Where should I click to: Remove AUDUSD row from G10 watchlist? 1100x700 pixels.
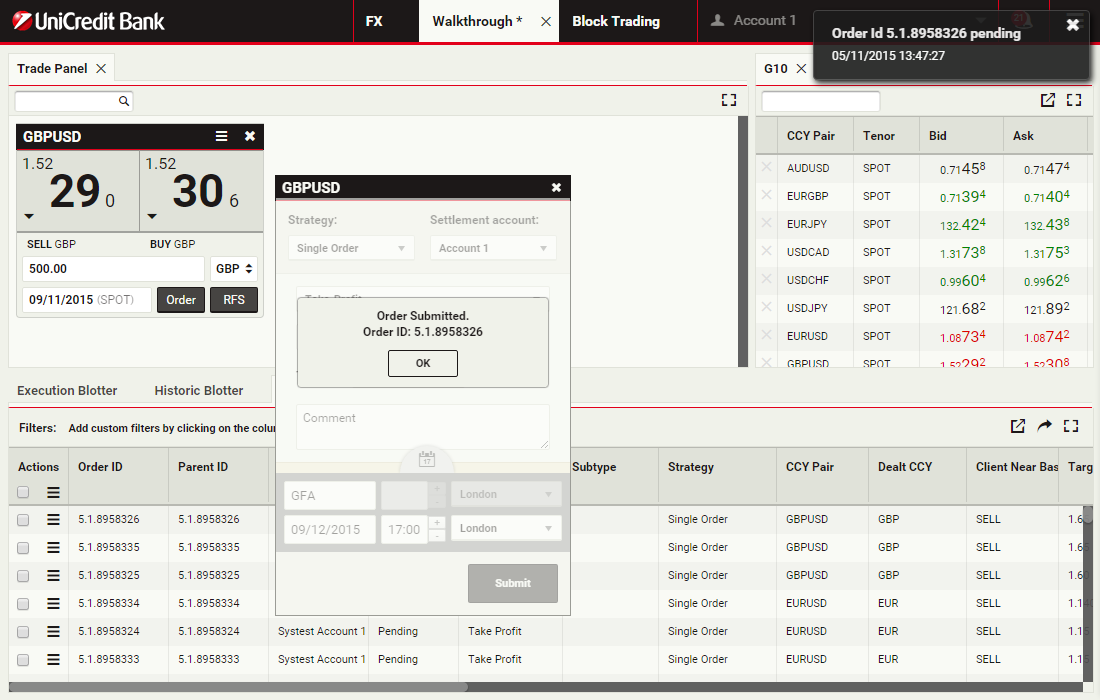pos(767,168)
